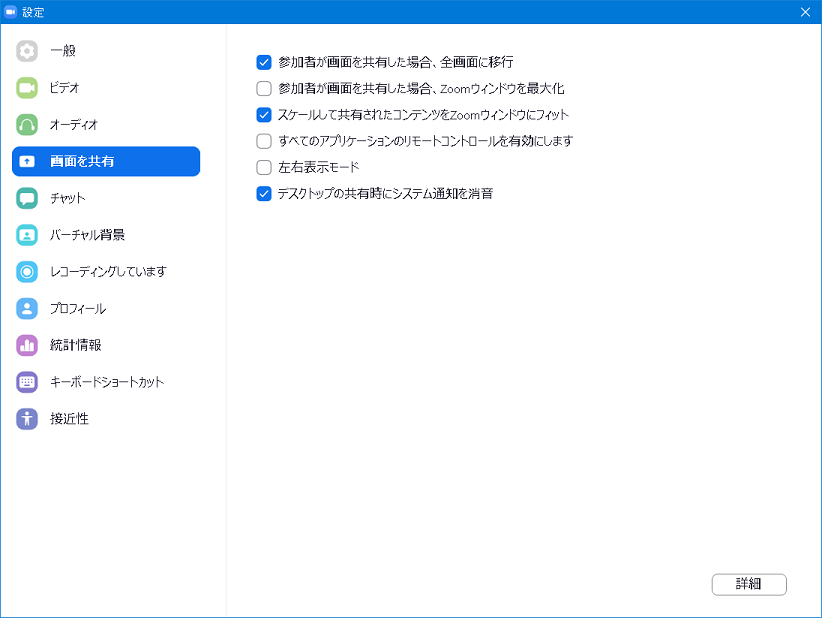The height and width of the screenshot is (618, 822).
Task: Open the 接近性 tab
Action: click(x=106, y=419)
